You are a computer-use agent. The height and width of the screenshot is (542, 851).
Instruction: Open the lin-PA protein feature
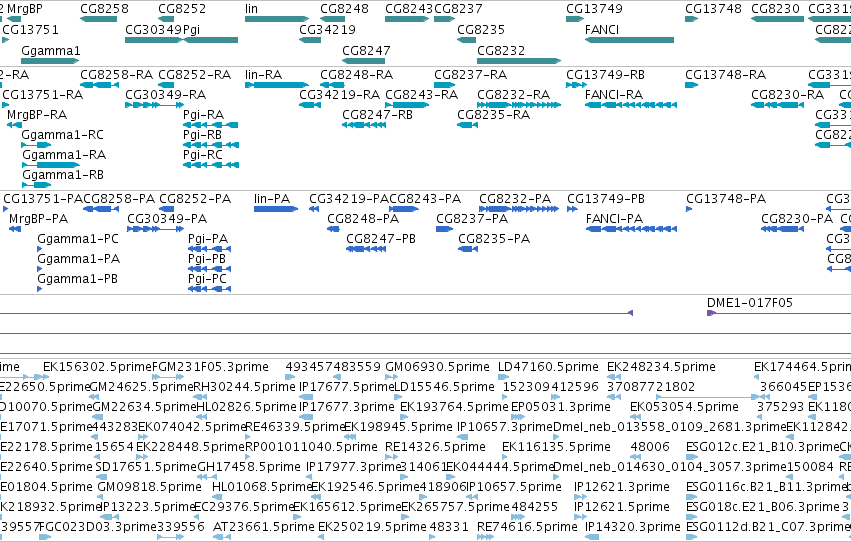pos(276,209)
